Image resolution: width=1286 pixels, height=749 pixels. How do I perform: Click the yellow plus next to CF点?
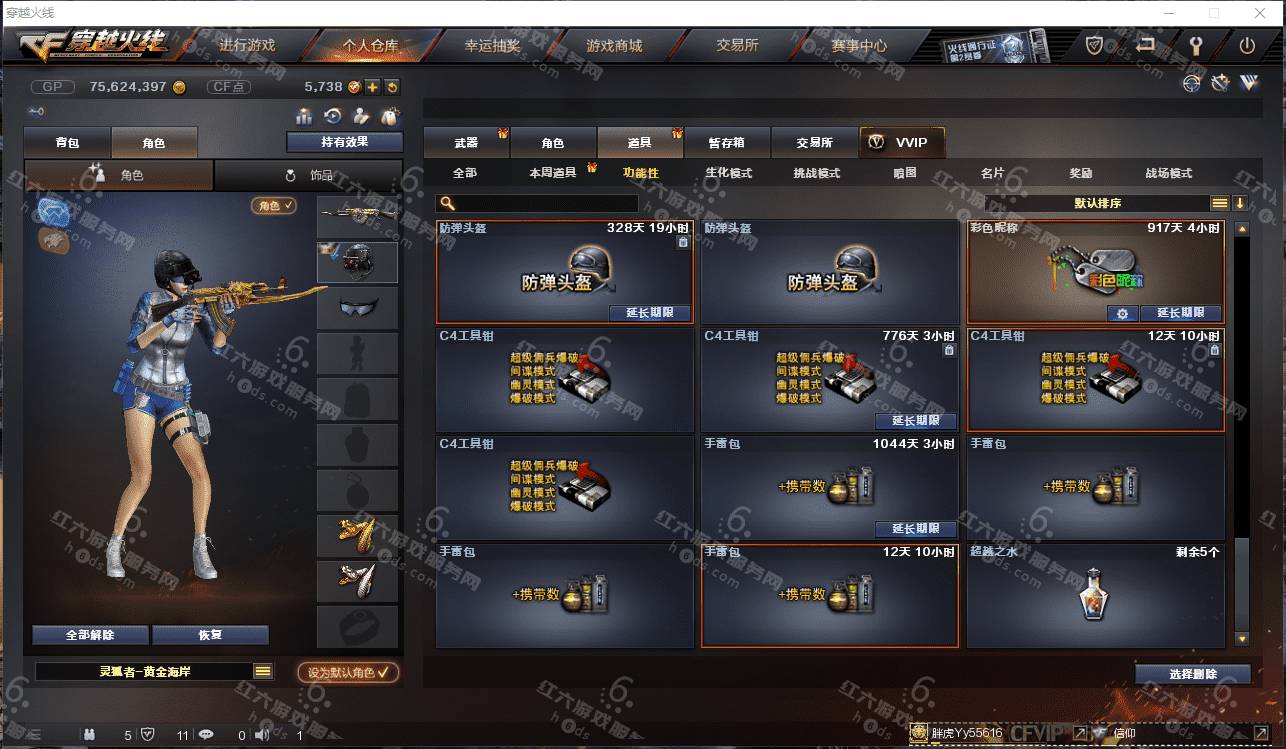(x=372, y=87)
